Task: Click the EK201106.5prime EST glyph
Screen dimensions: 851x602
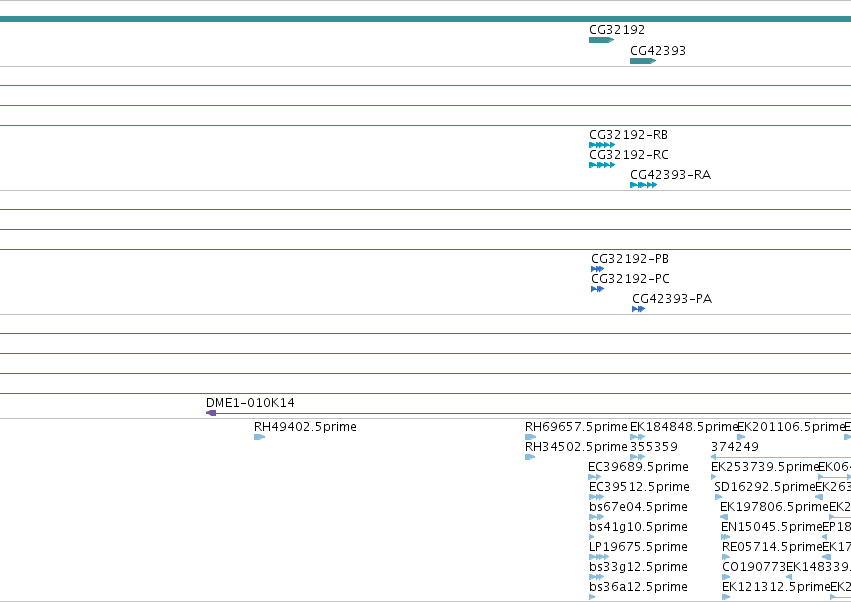Action: 741,437
